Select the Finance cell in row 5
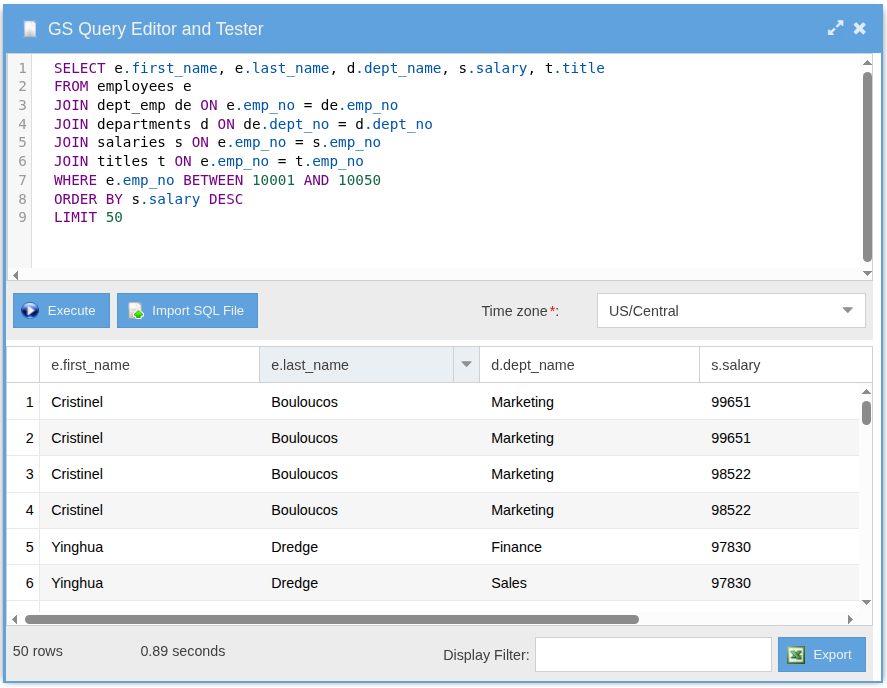 516,547
